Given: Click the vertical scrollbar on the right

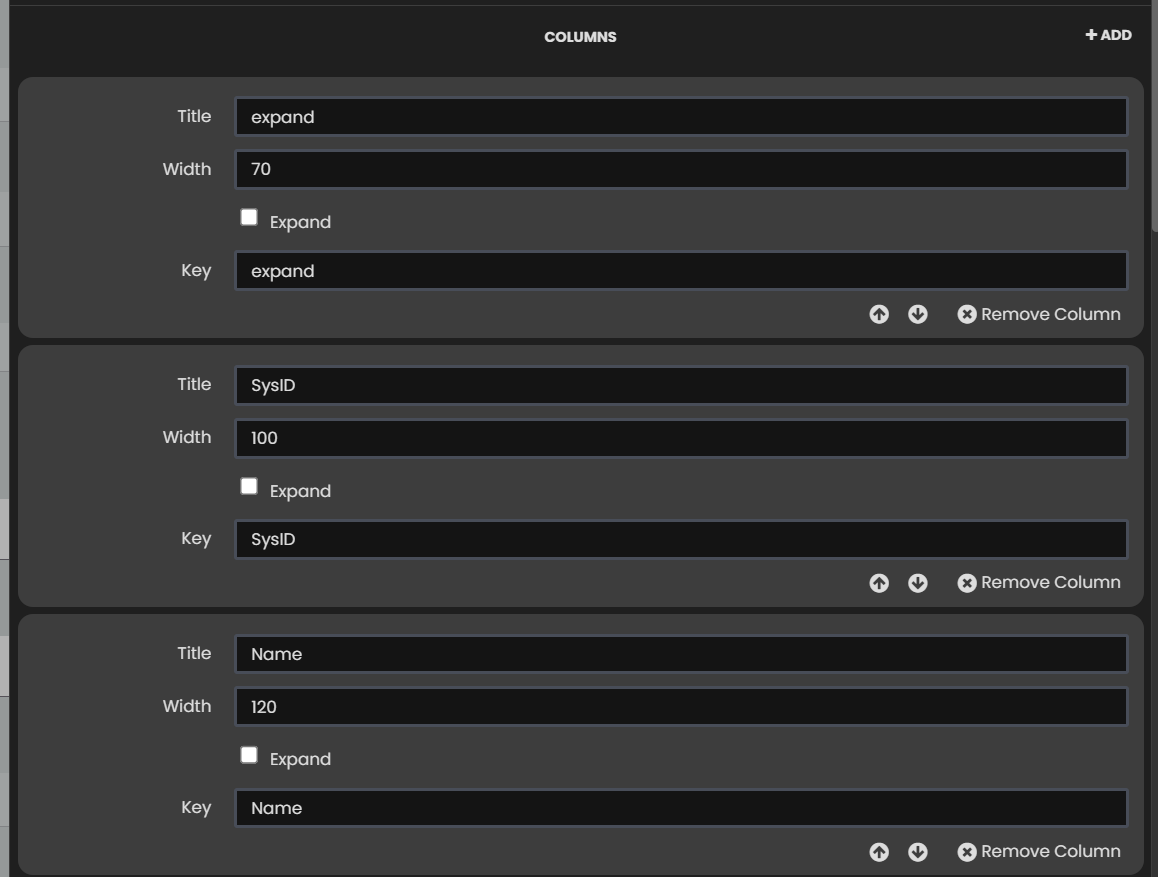Looking at the screenshot, I should (x=1154, y=120).
